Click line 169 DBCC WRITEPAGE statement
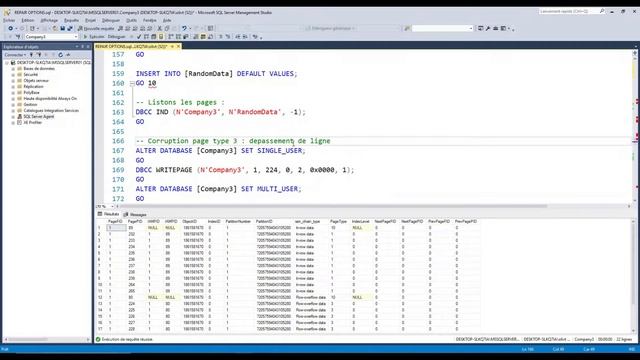Screen dimensions: 640x360 pyautogui.click(x=245, y=170)
